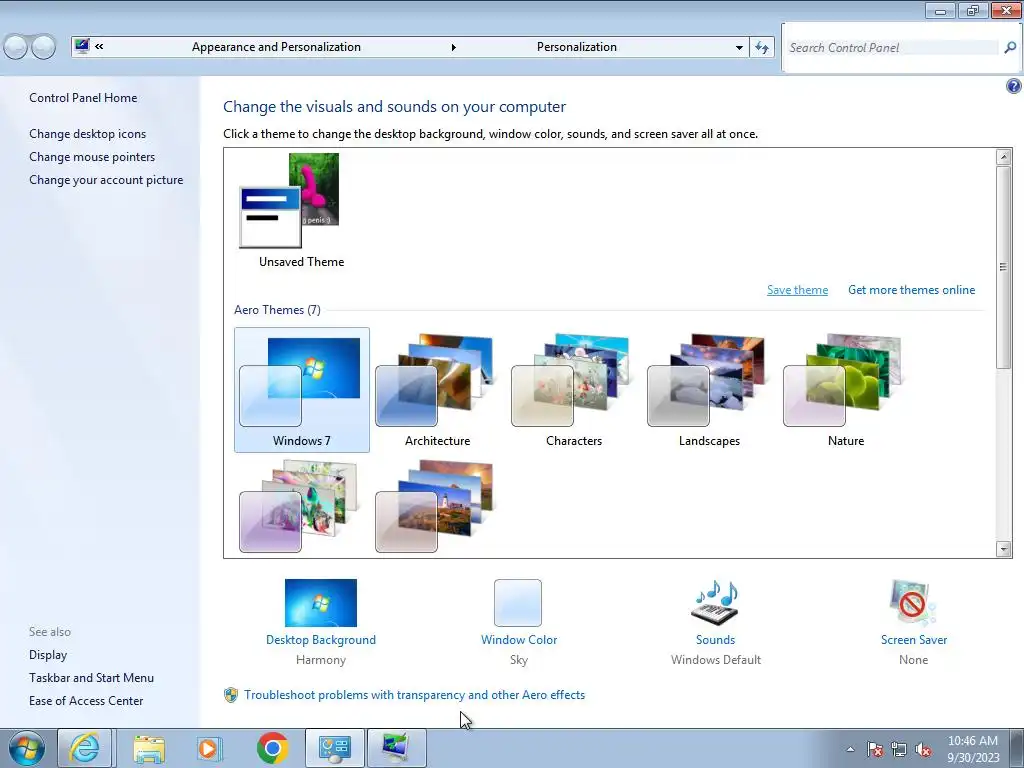Click the address bar refresh button
The width and height of the screenshot is (1024, 768).
[761, 47]
